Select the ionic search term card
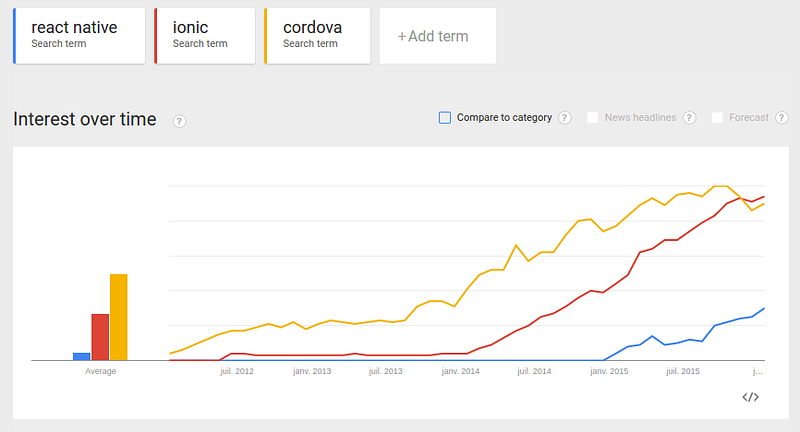This screenshot has width=800, height=432. click(x=205, y=36)
